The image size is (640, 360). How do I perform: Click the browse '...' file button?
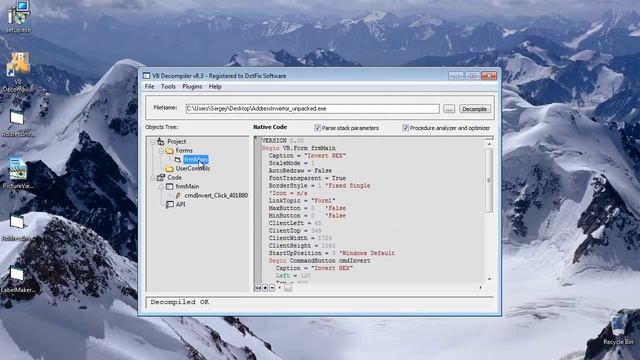click(449, 109)
